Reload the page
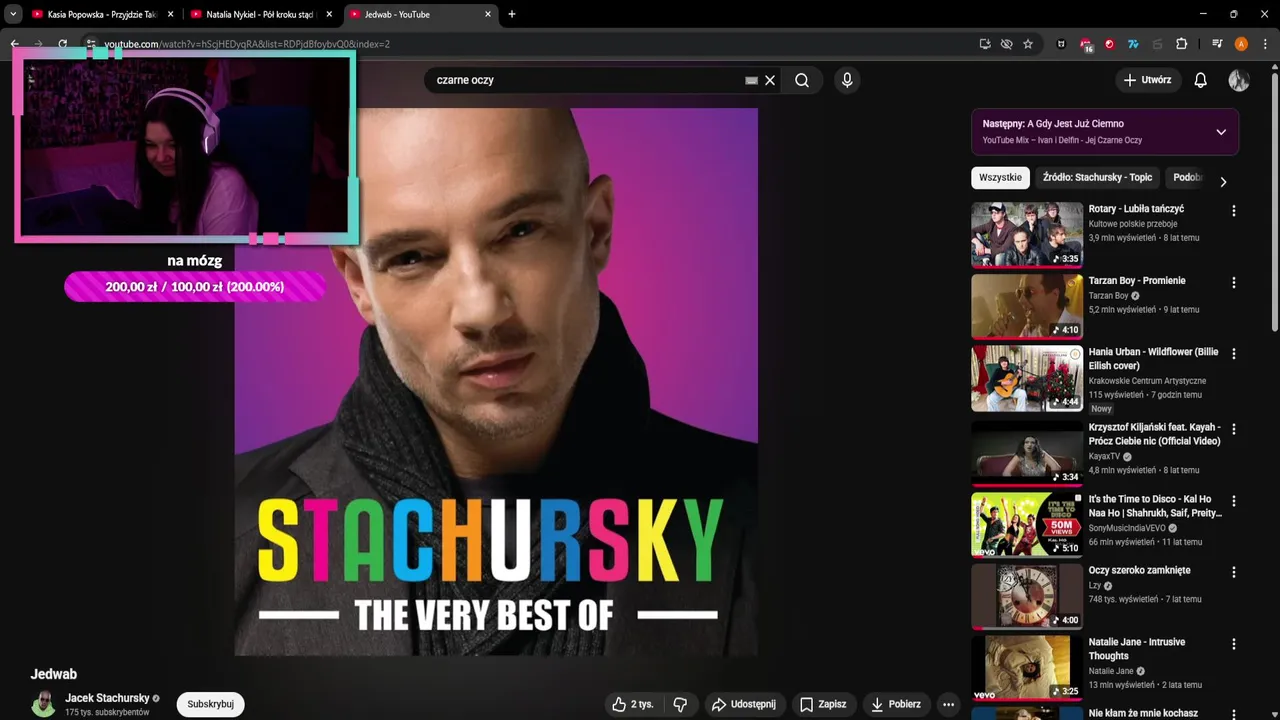Screen dimensions: 1280x720 click(x=62, y=44)
